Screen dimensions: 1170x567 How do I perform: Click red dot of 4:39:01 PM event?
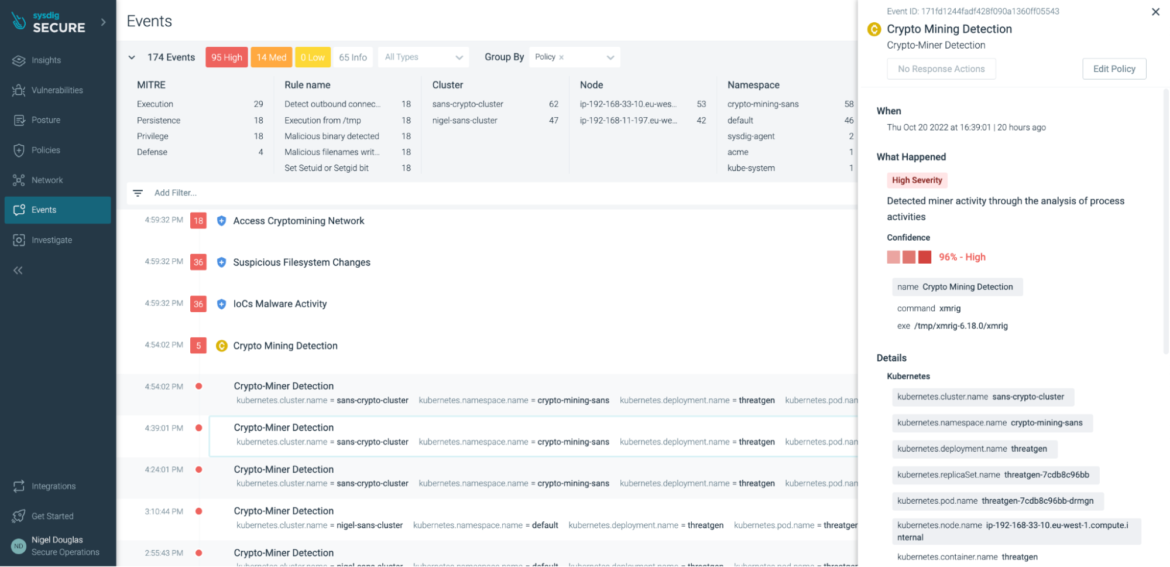198,428
